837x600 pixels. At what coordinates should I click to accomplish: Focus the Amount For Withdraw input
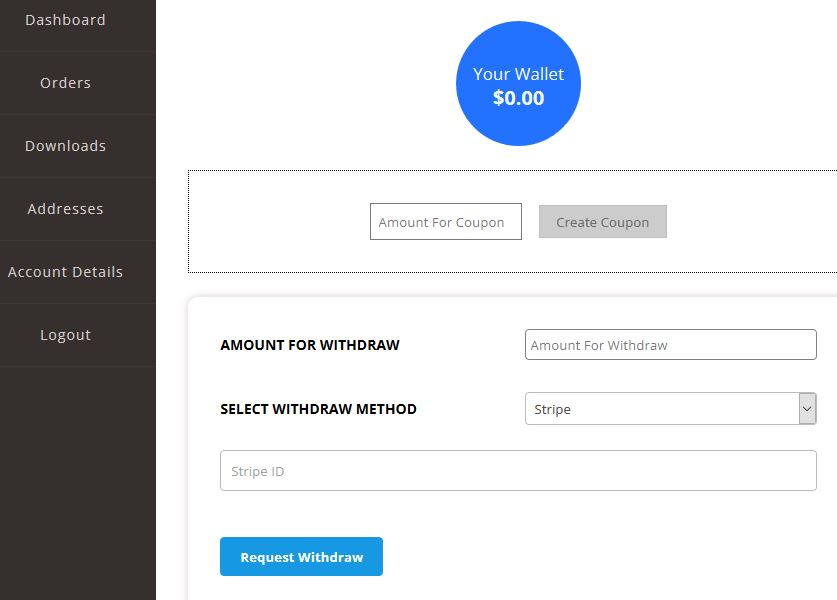coord(670,345)
